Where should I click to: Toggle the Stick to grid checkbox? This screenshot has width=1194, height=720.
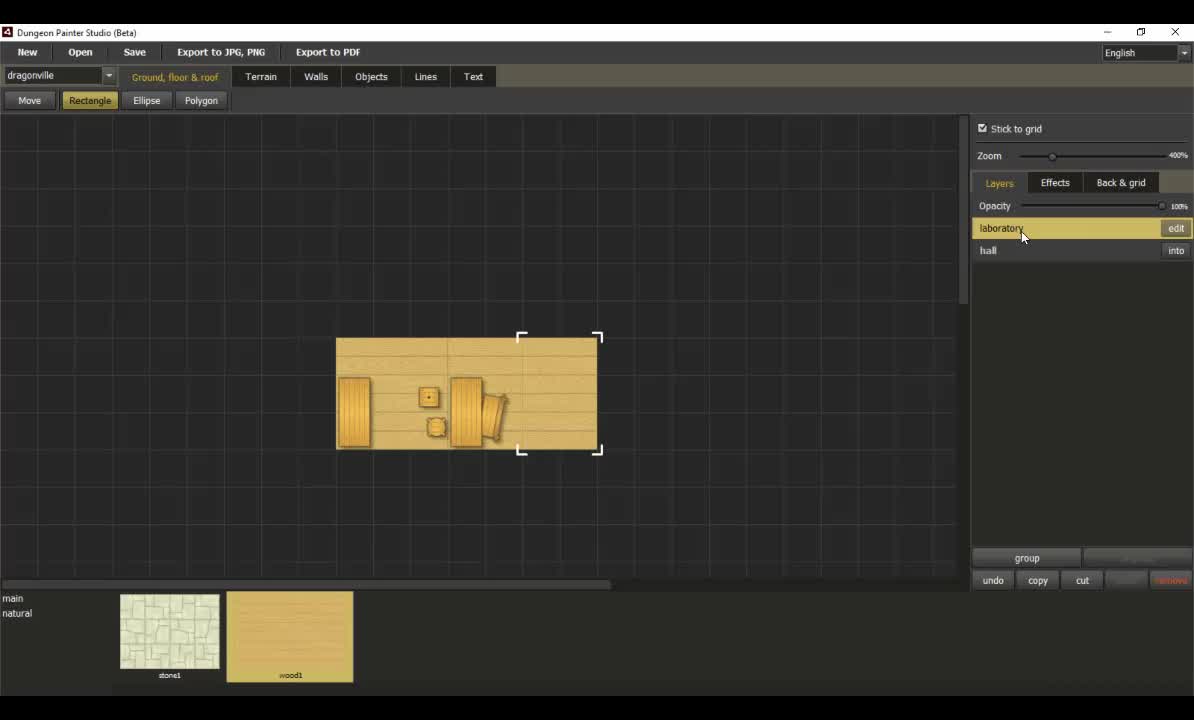coord(982,128)
